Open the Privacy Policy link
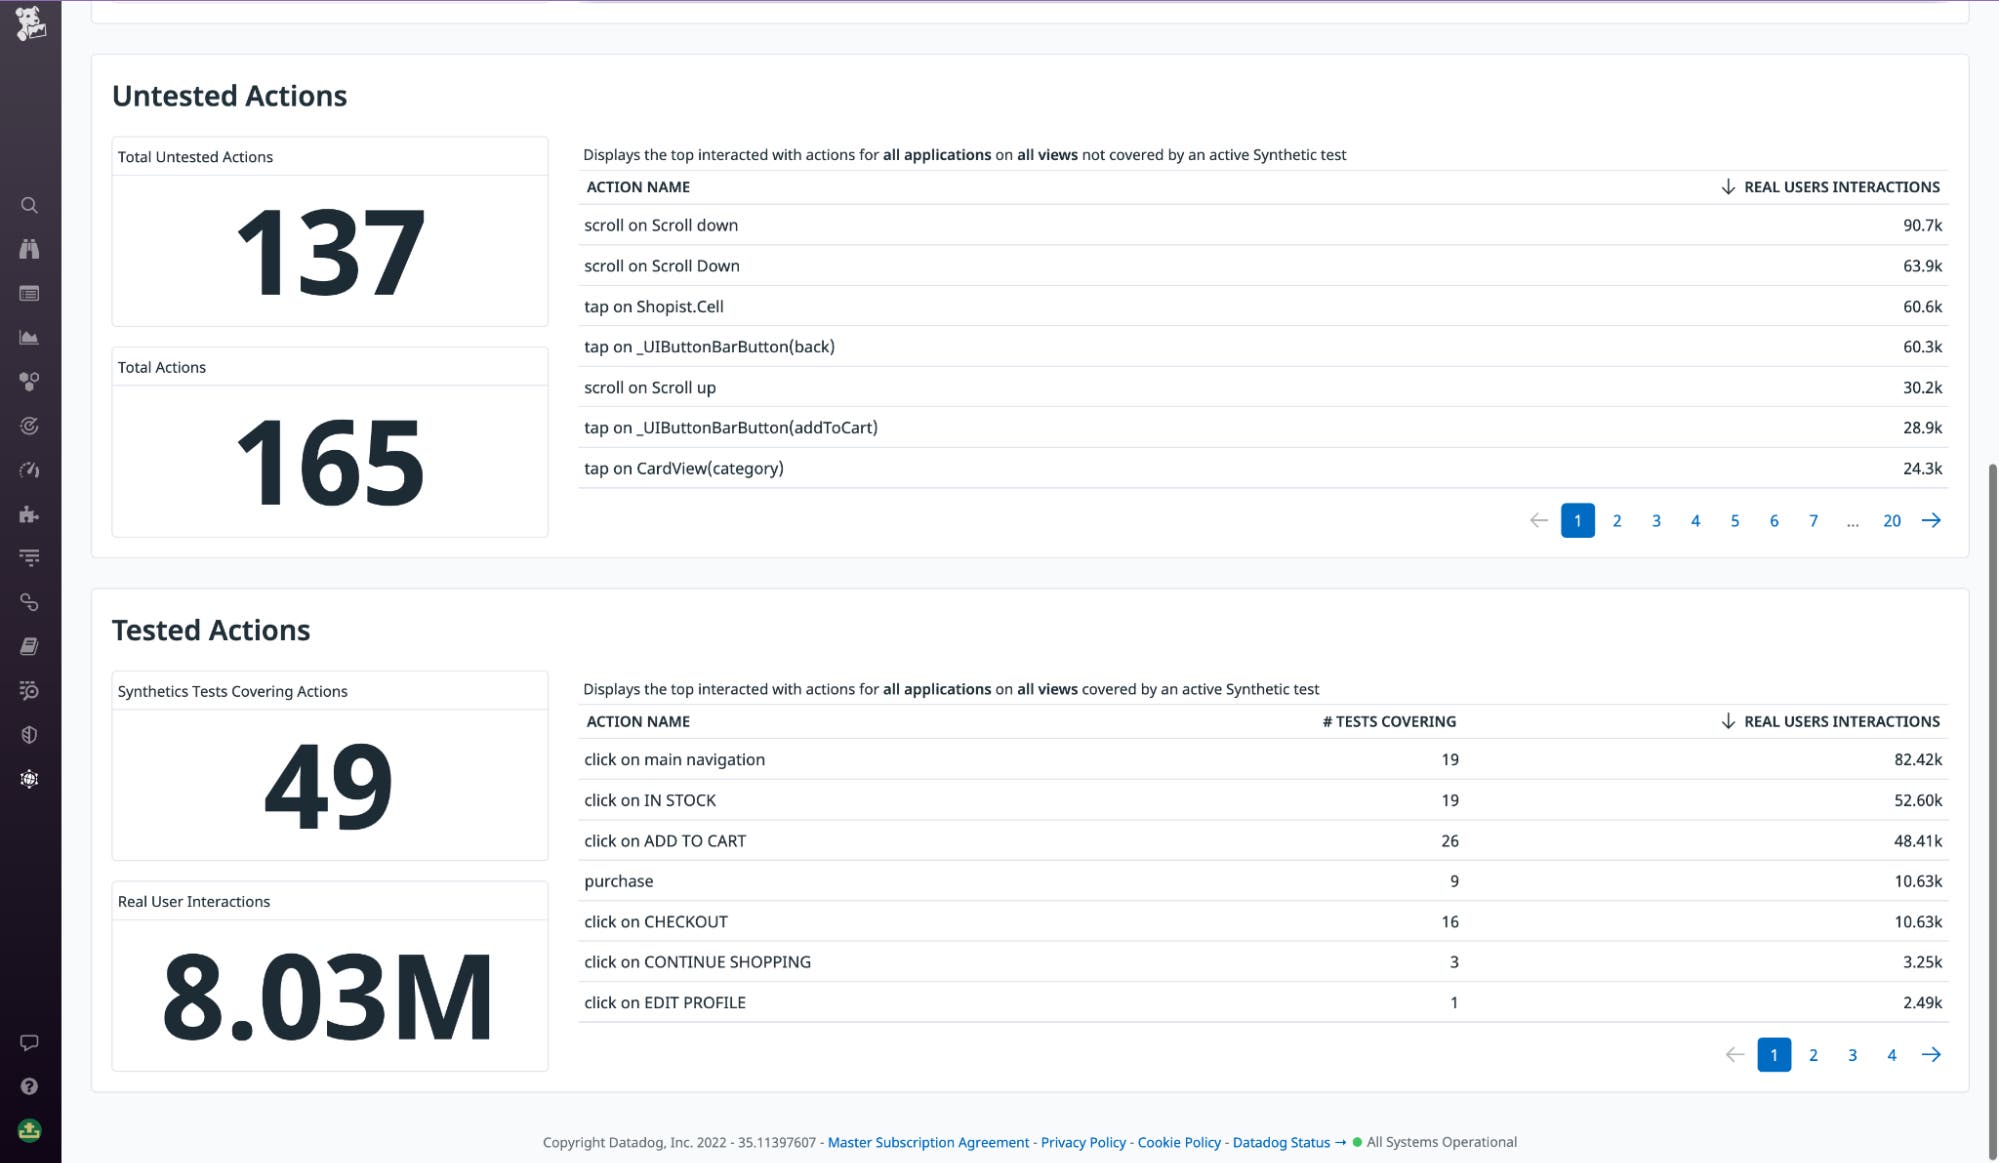Screen dimensions: 1999x1163 pyautogui.click(x=1082, y=1142)
